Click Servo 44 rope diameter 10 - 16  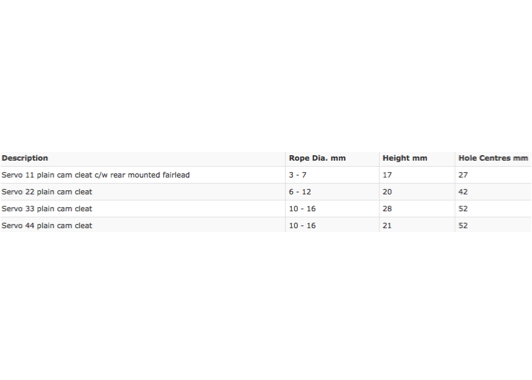(x=302, y=226)
